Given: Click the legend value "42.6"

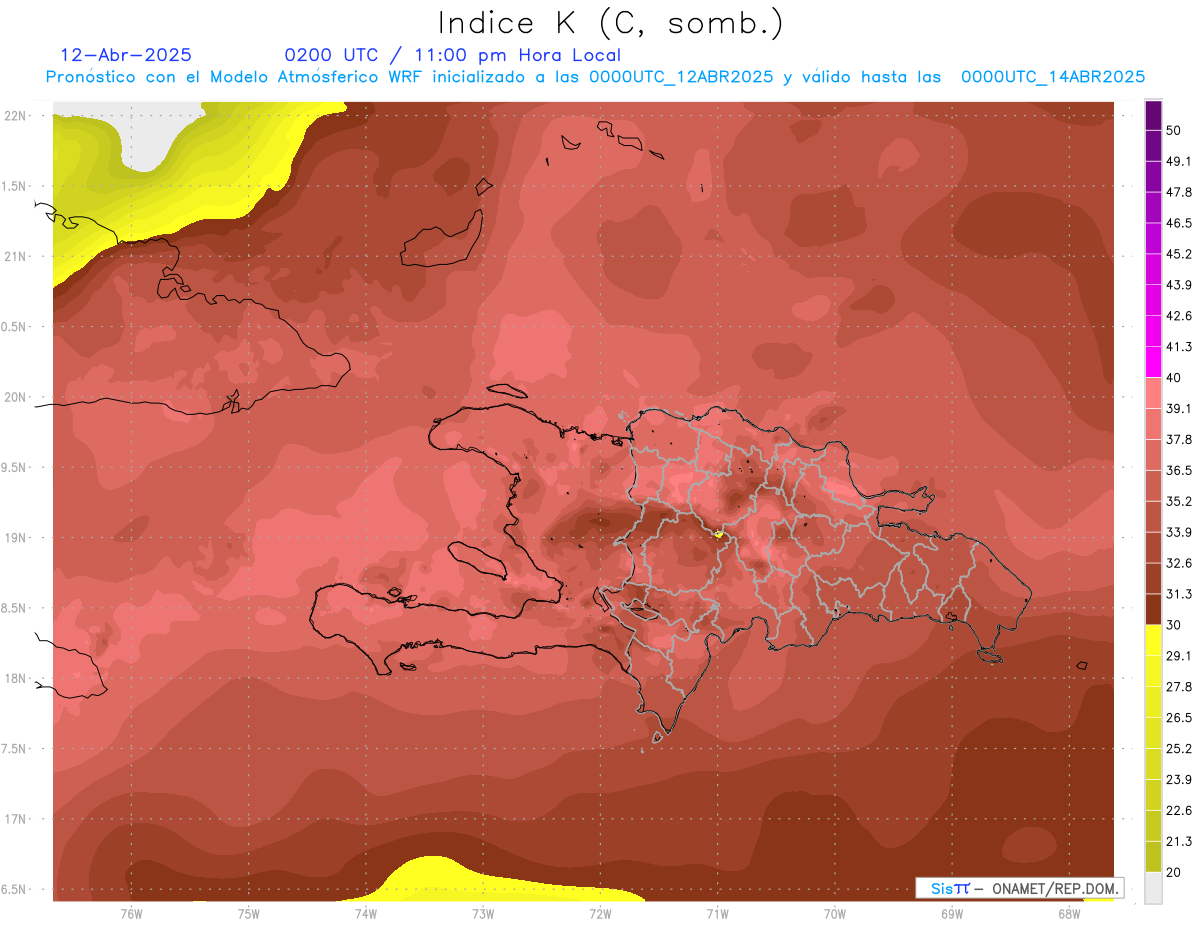Looking at the screenshot, I should [x=1179, y=316].
